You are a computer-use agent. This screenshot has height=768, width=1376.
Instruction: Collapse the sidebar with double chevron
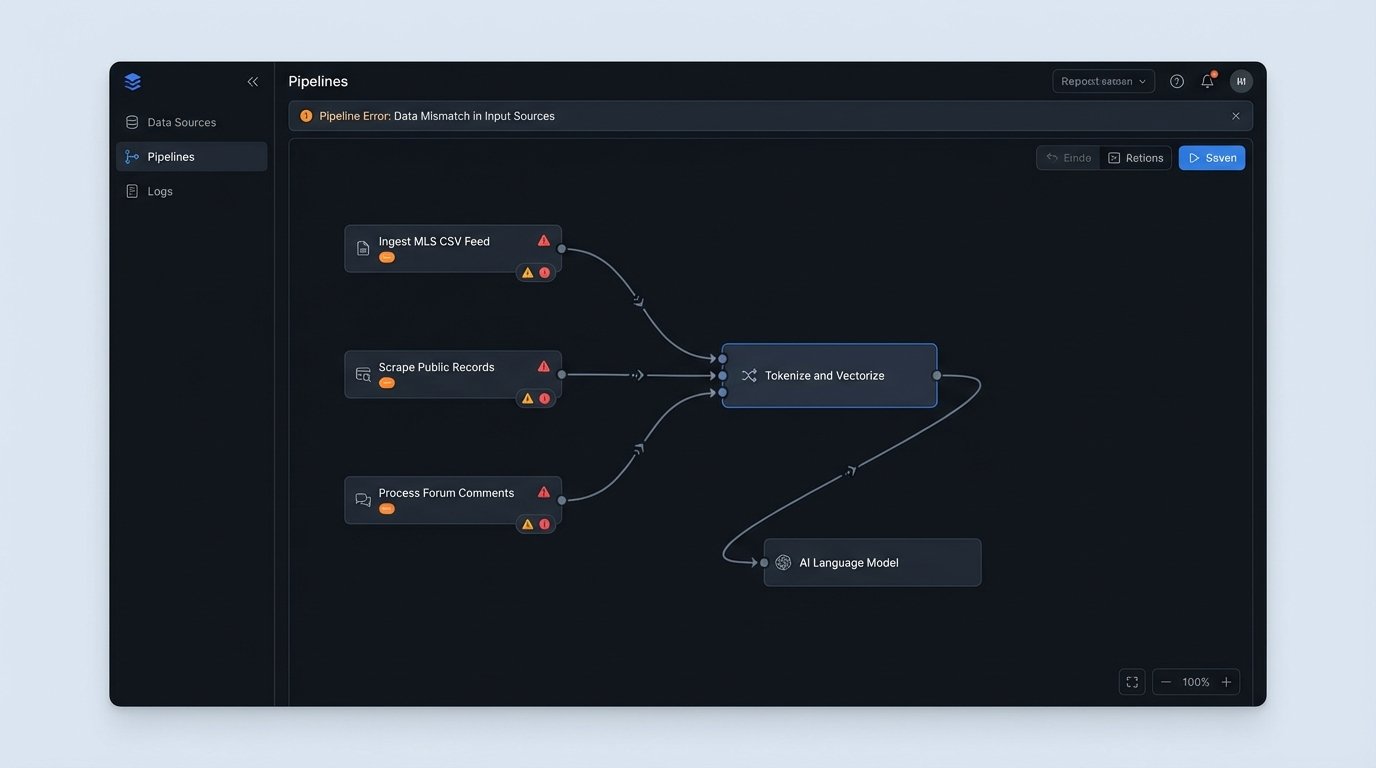(253, 82)
